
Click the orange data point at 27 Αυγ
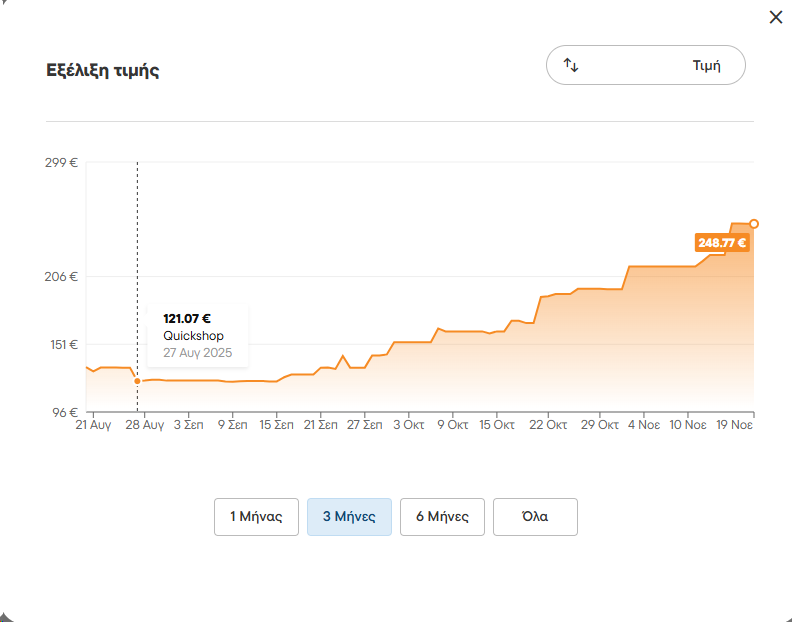tap(137, 381)
